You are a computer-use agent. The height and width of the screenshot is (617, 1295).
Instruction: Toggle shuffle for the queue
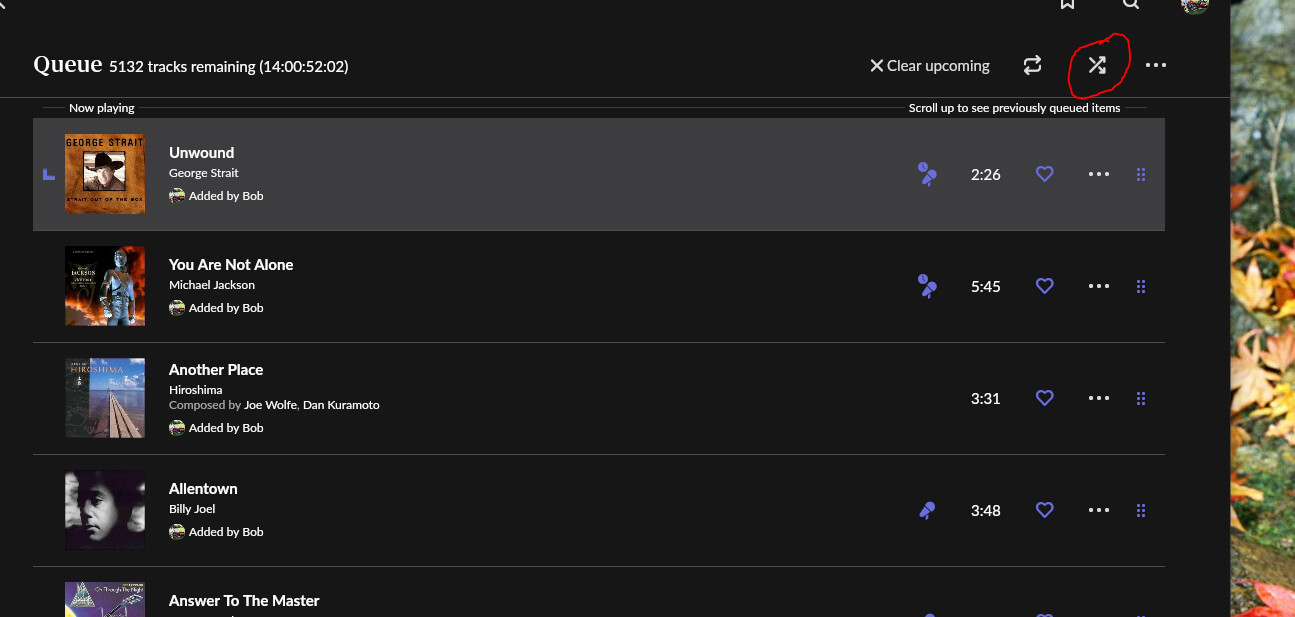click(x=1097, y=65)
